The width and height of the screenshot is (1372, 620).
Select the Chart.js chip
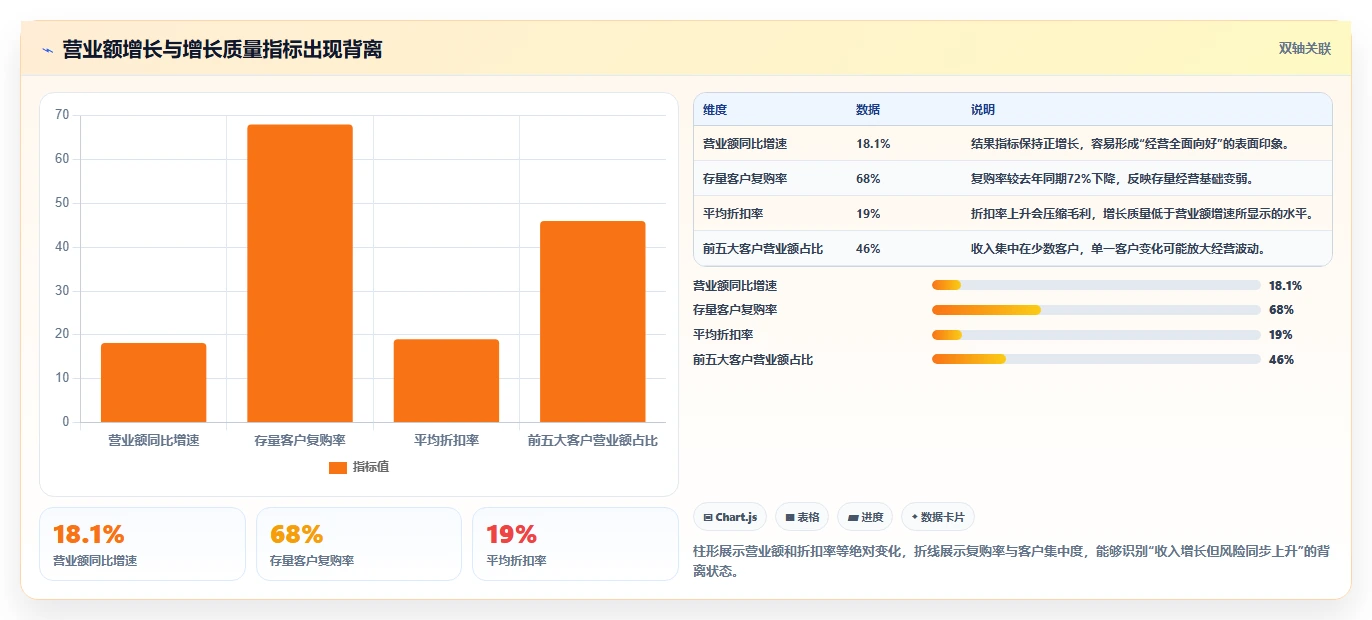coord(730,517)
